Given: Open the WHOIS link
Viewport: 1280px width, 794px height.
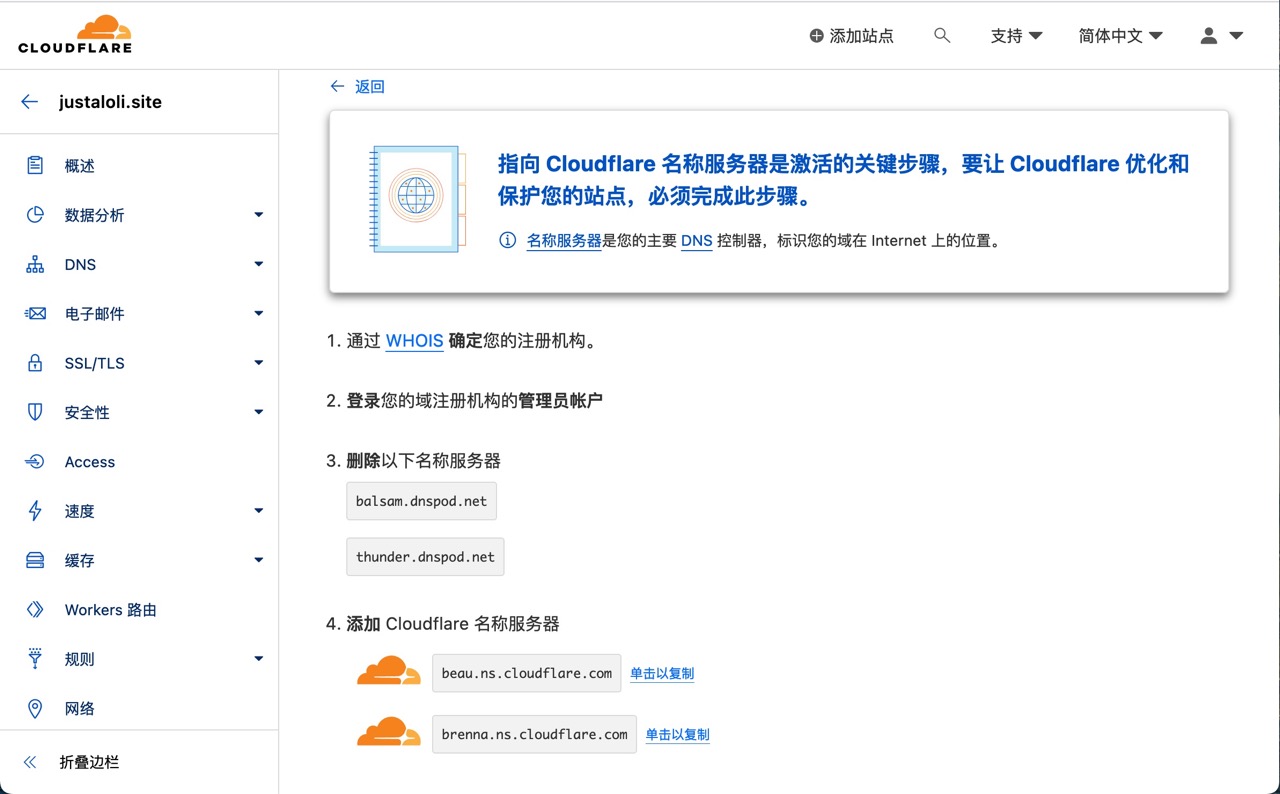Looking at the screenshot, I should (414, 341).
